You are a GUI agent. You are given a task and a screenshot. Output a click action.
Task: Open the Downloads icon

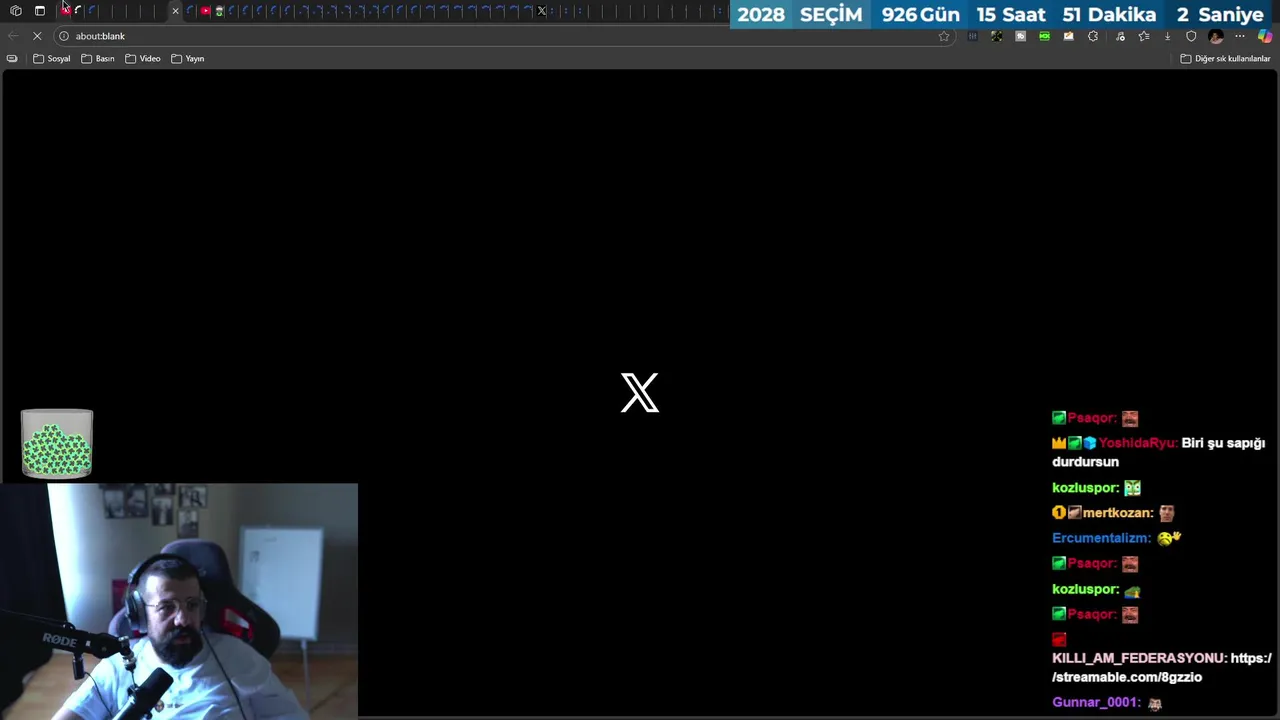click(x=1167, y=36)
